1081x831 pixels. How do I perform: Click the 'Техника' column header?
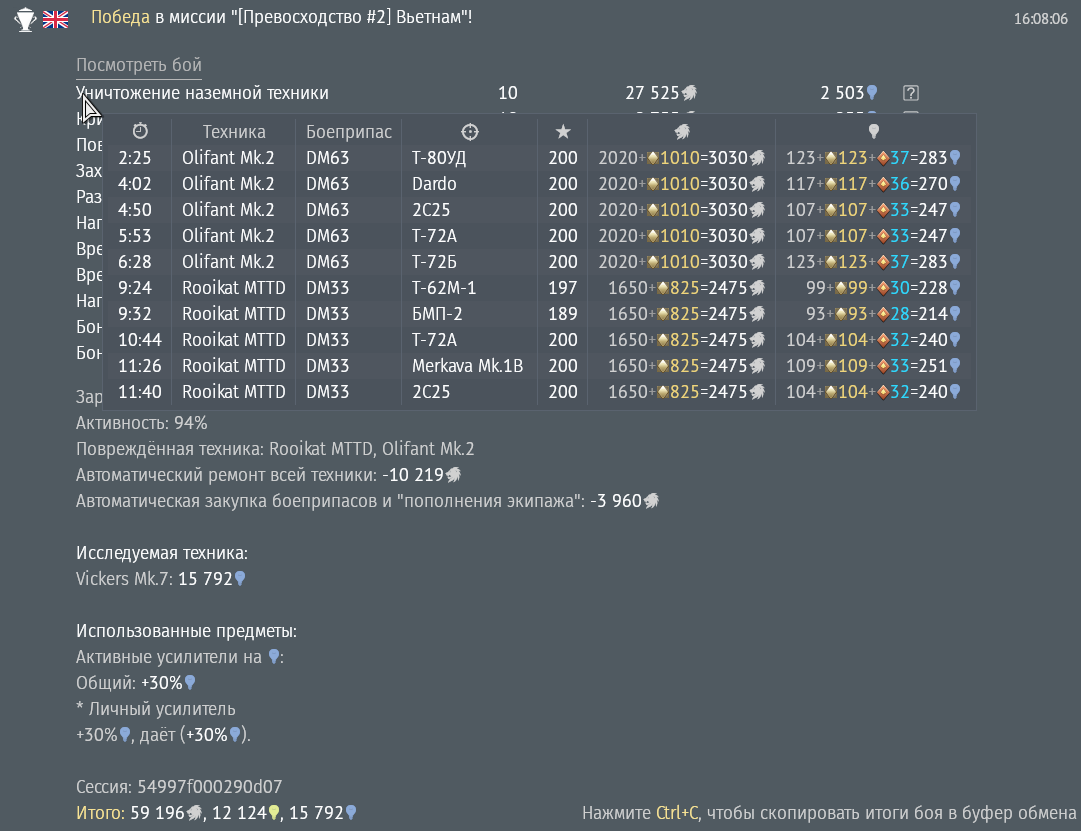[x=234, y=132]
